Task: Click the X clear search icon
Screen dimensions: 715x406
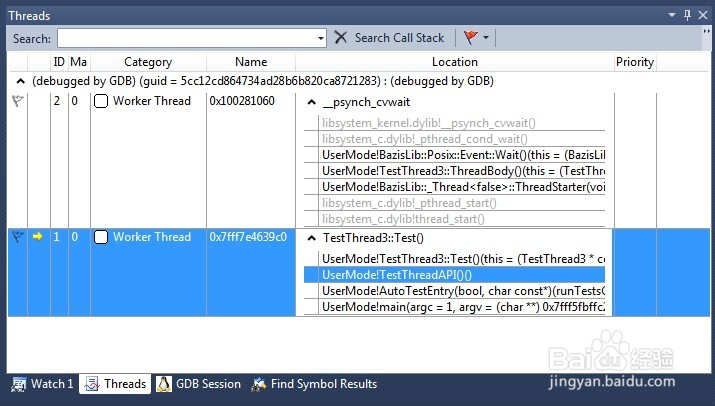Action: coord(341,37)
